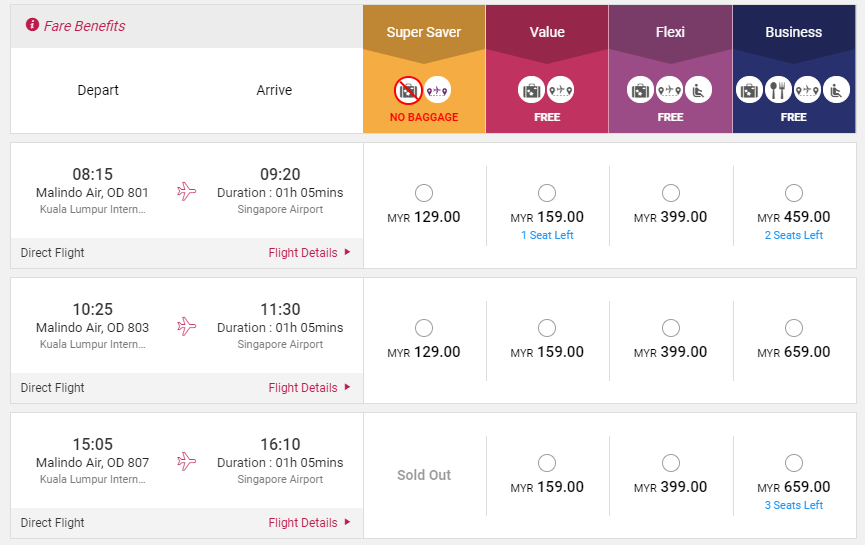Expand Flight Details arrow for OD 801
The height and width of the screenshot is (545, 865).
(348, 252)
